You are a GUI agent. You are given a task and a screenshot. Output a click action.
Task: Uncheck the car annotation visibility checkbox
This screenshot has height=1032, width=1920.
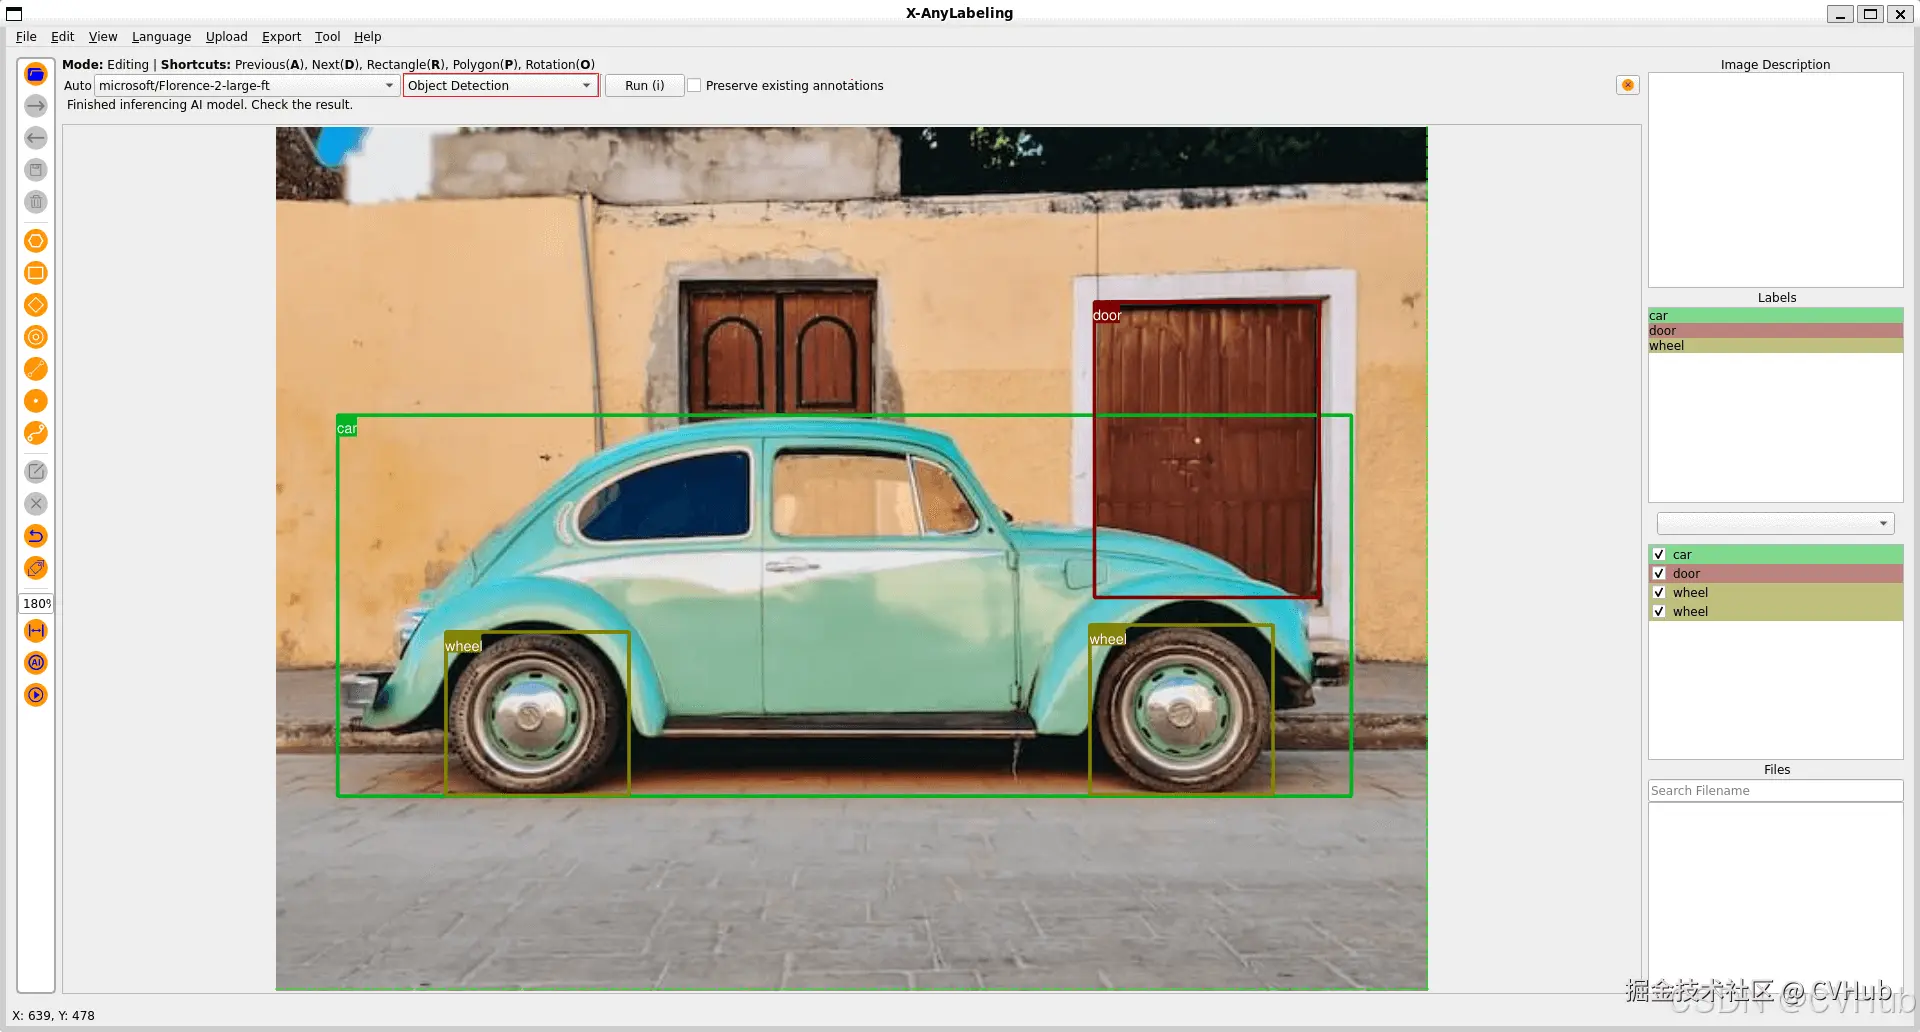[x=1659, y=555]
